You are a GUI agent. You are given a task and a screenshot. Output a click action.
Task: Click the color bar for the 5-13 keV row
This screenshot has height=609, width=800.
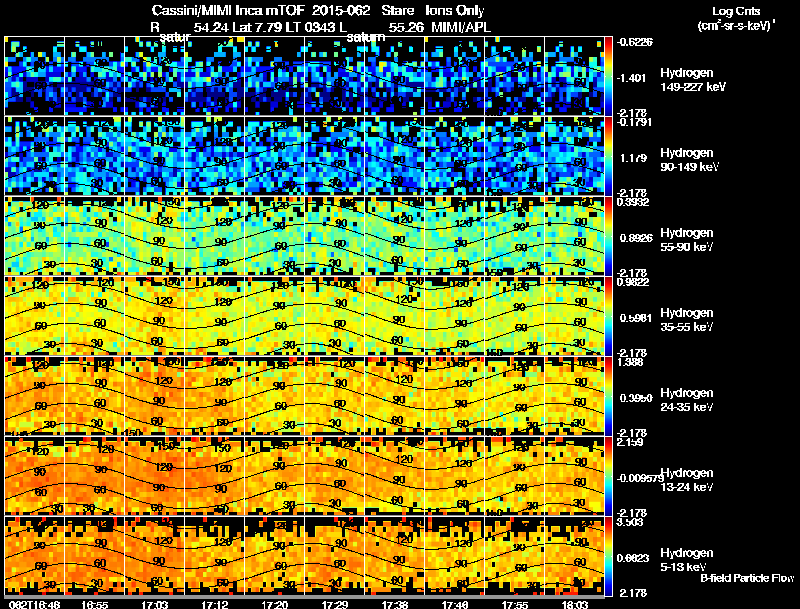tap(608, 556)
